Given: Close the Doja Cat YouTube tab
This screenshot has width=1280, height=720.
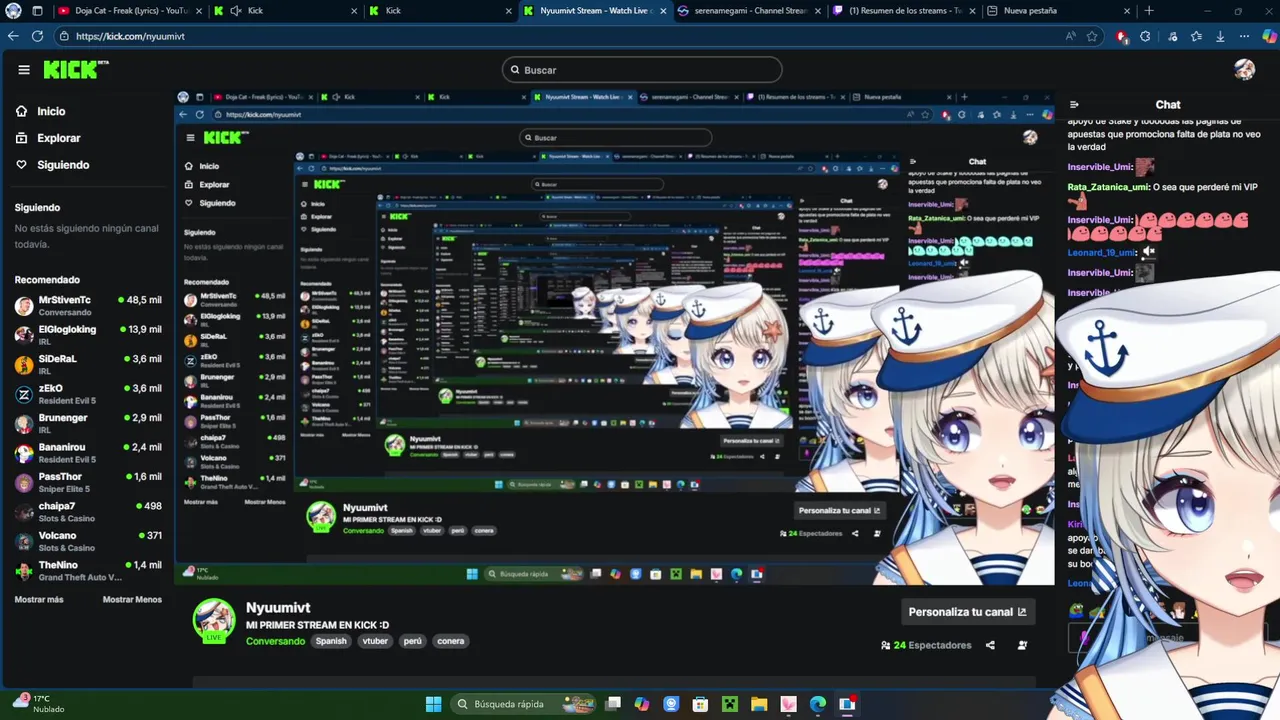Looking at the screenshot, I should [x=197, y=11].
